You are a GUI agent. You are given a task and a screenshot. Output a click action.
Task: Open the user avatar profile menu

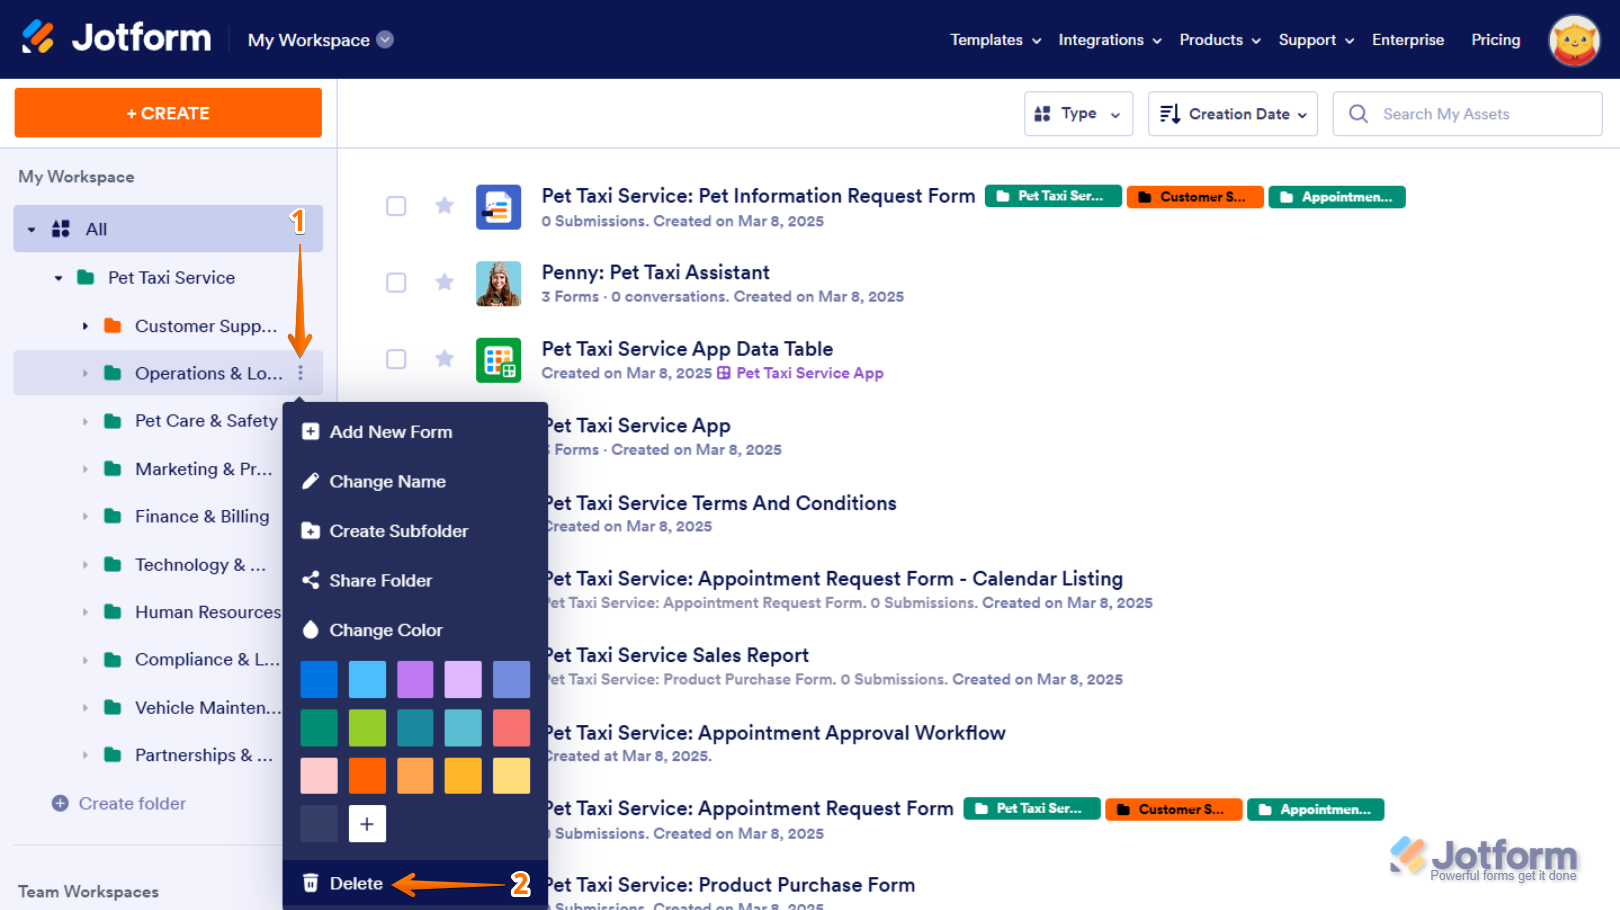pos(1574,40)
